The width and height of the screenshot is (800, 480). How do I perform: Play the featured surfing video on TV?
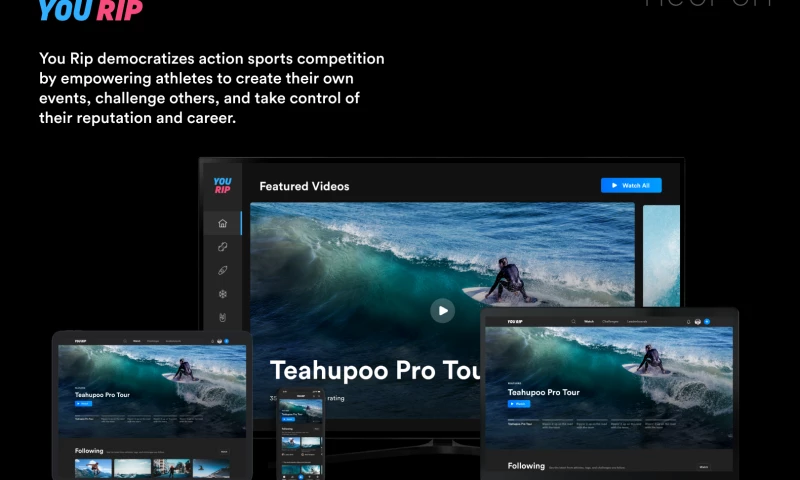click(x=442, y=310)
